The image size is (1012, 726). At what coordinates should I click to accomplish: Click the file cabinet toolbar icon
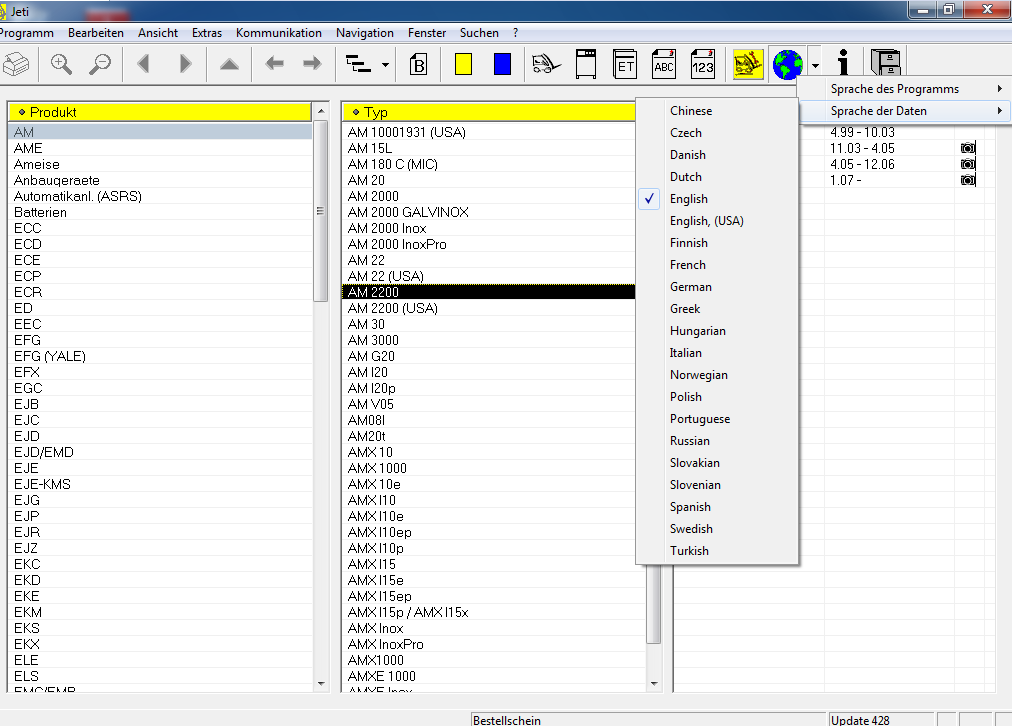coord(885,64)
